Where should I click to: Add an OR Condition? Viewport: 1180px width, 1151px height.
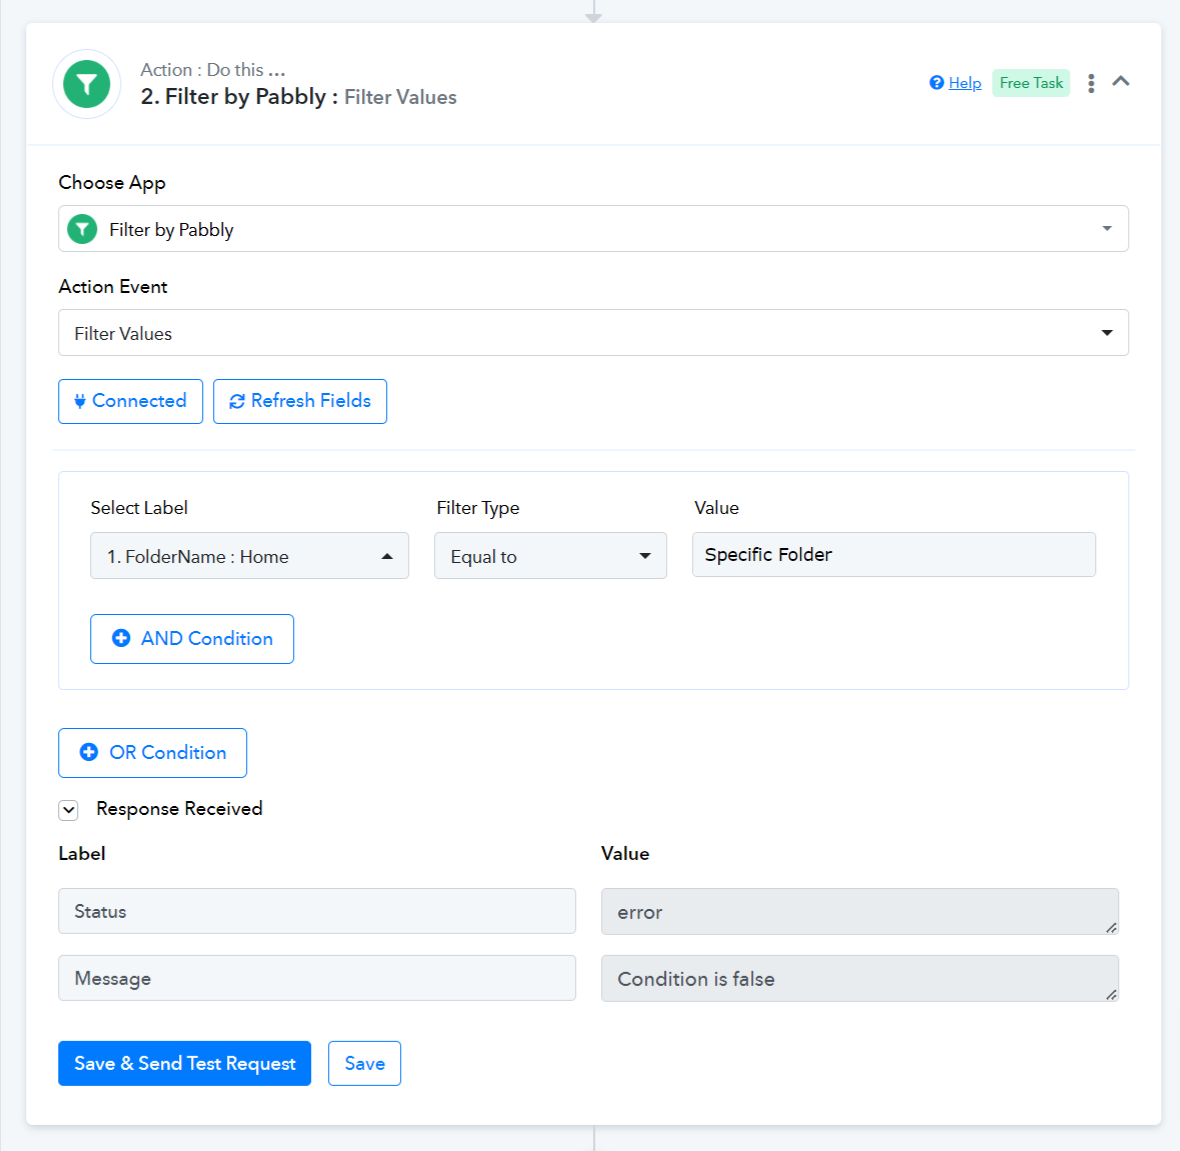(x=152, y=753)
